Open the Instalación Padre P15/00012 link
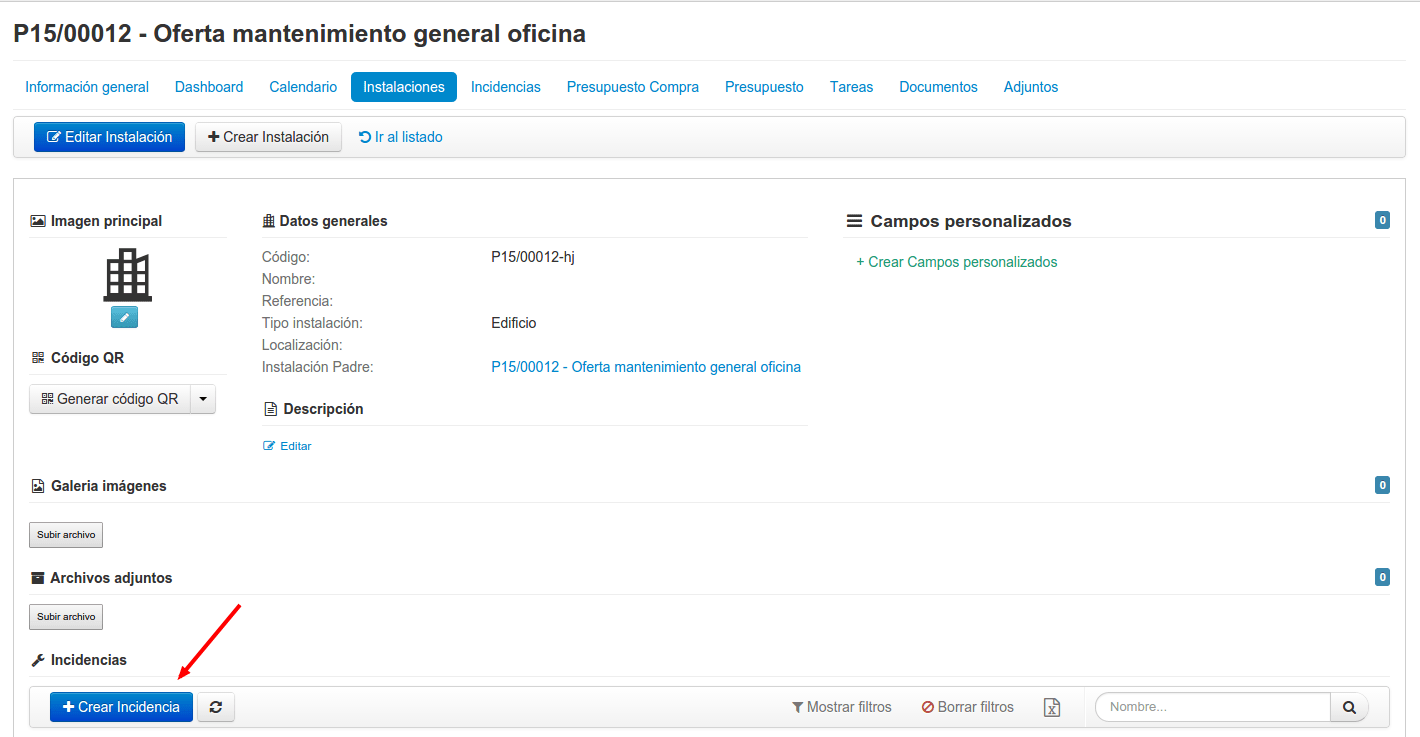Screen dimensions: 1420x737 tap(646, 367)
